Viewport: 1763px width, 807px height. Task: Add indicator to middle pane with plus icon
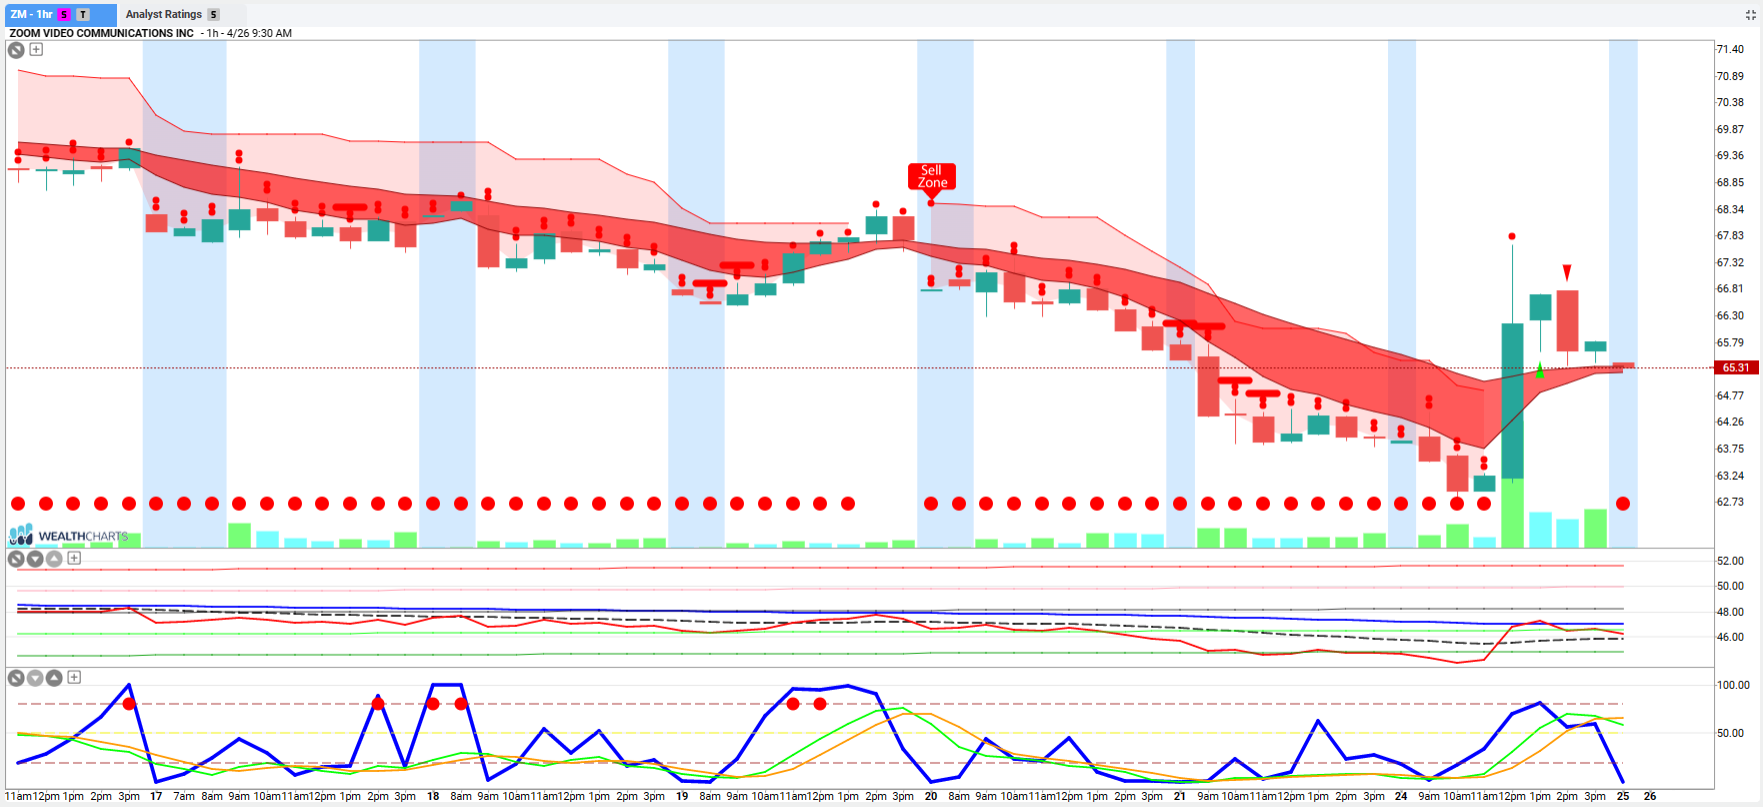click(74, 558)
